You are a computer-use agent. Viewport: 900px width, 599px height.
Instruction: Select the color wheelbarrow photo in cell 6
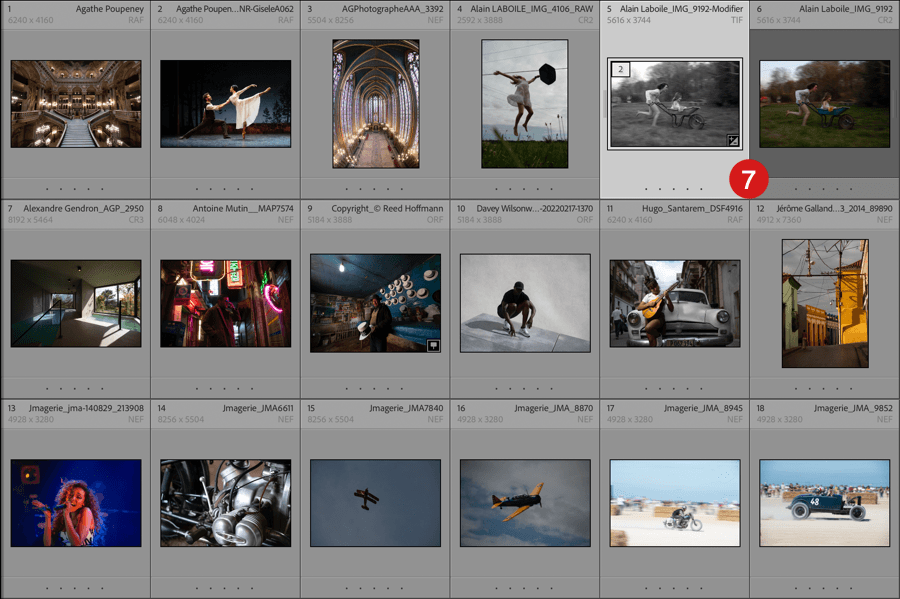click(x=825, y=104)
